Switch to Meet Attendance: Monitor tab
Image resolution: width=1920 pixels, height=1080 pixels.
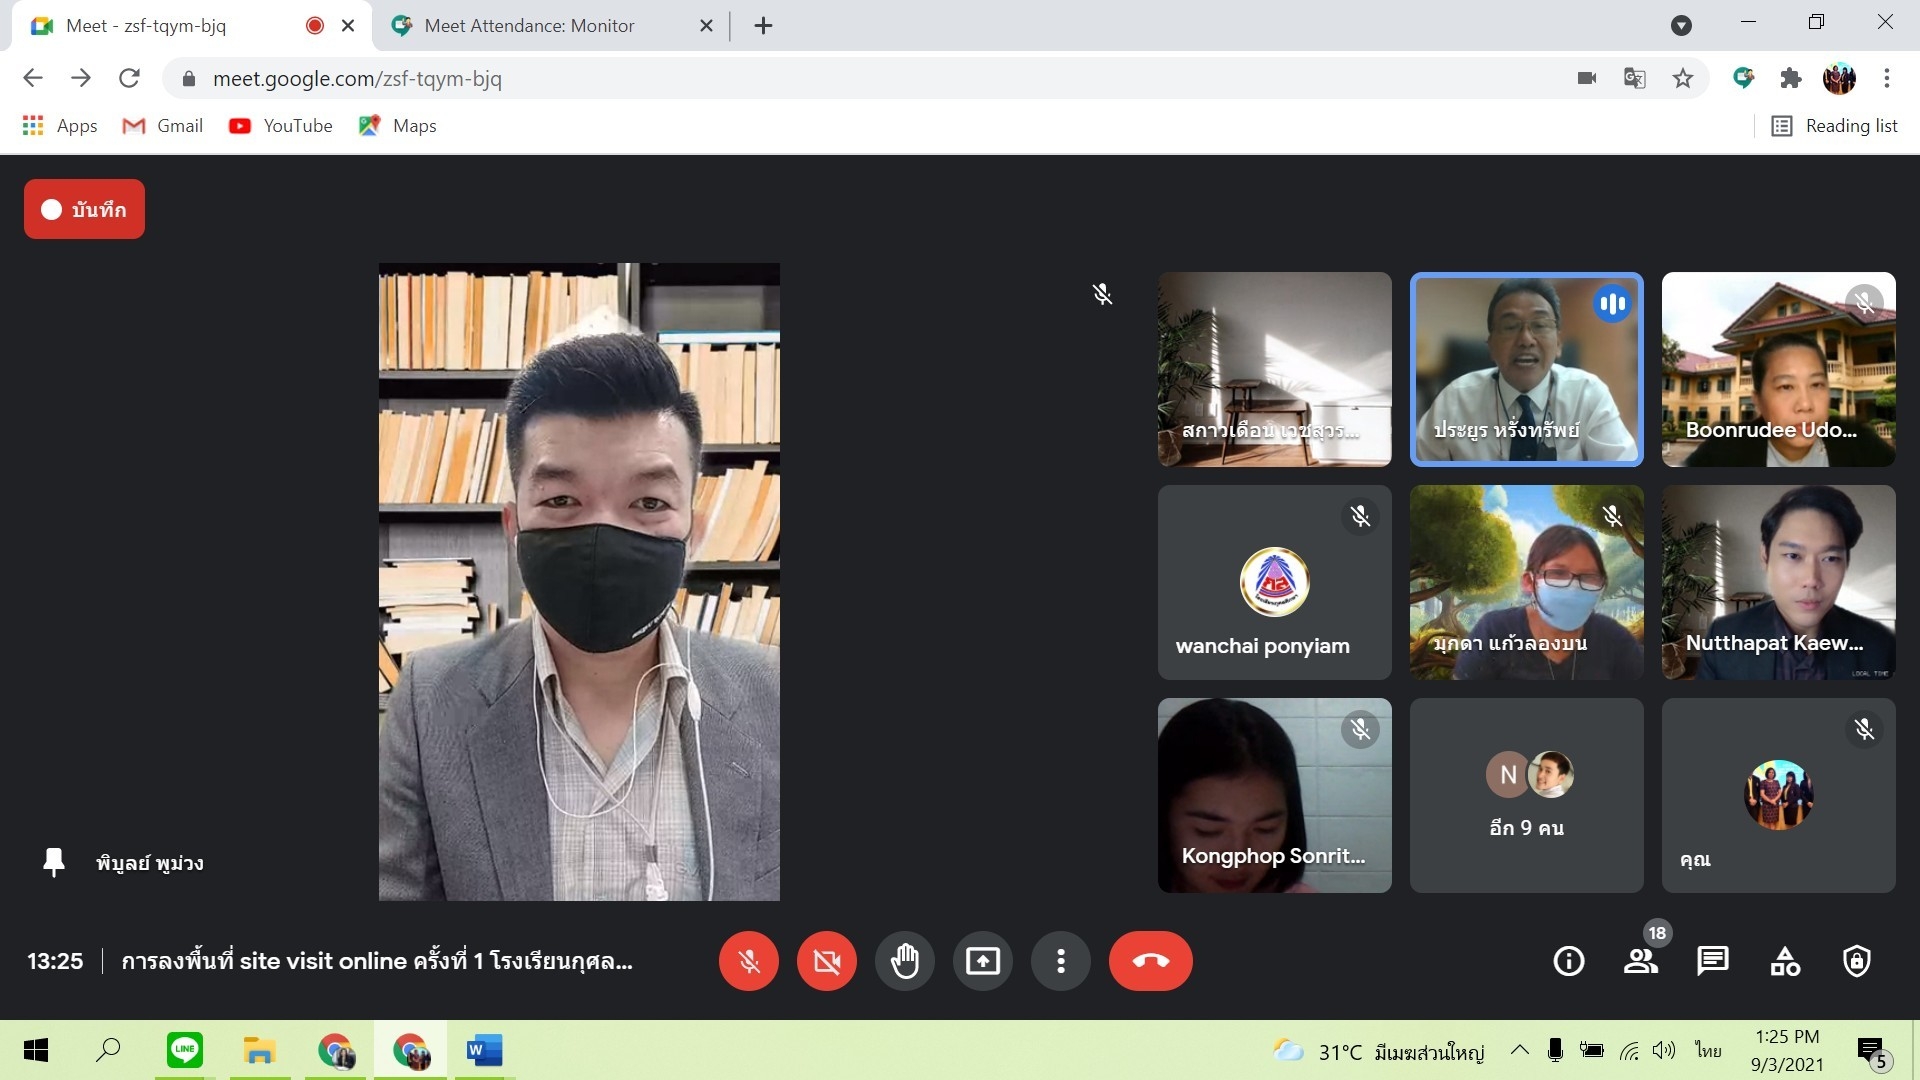(529, 26)
